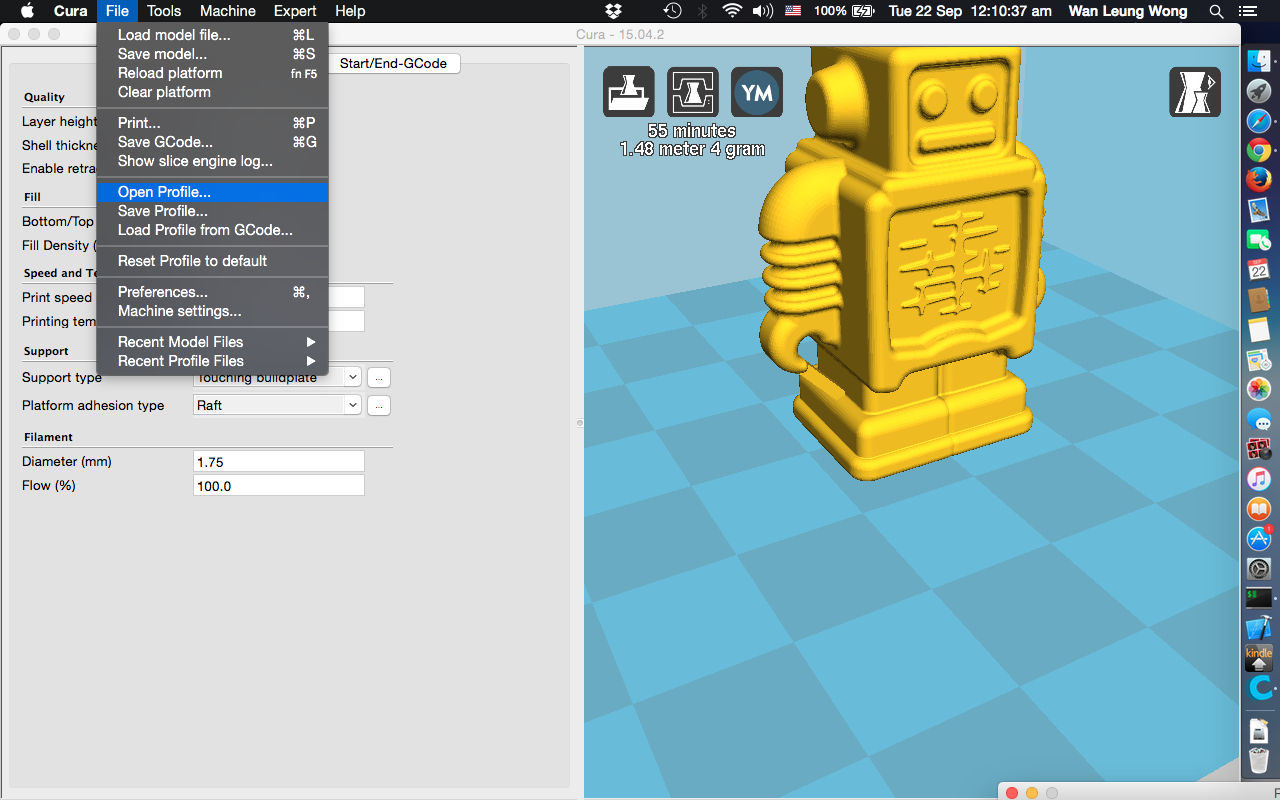Click the Diameter (mm) field showing 1.75
Screen dimensions: 1280x800
click(x=279, y=461)
